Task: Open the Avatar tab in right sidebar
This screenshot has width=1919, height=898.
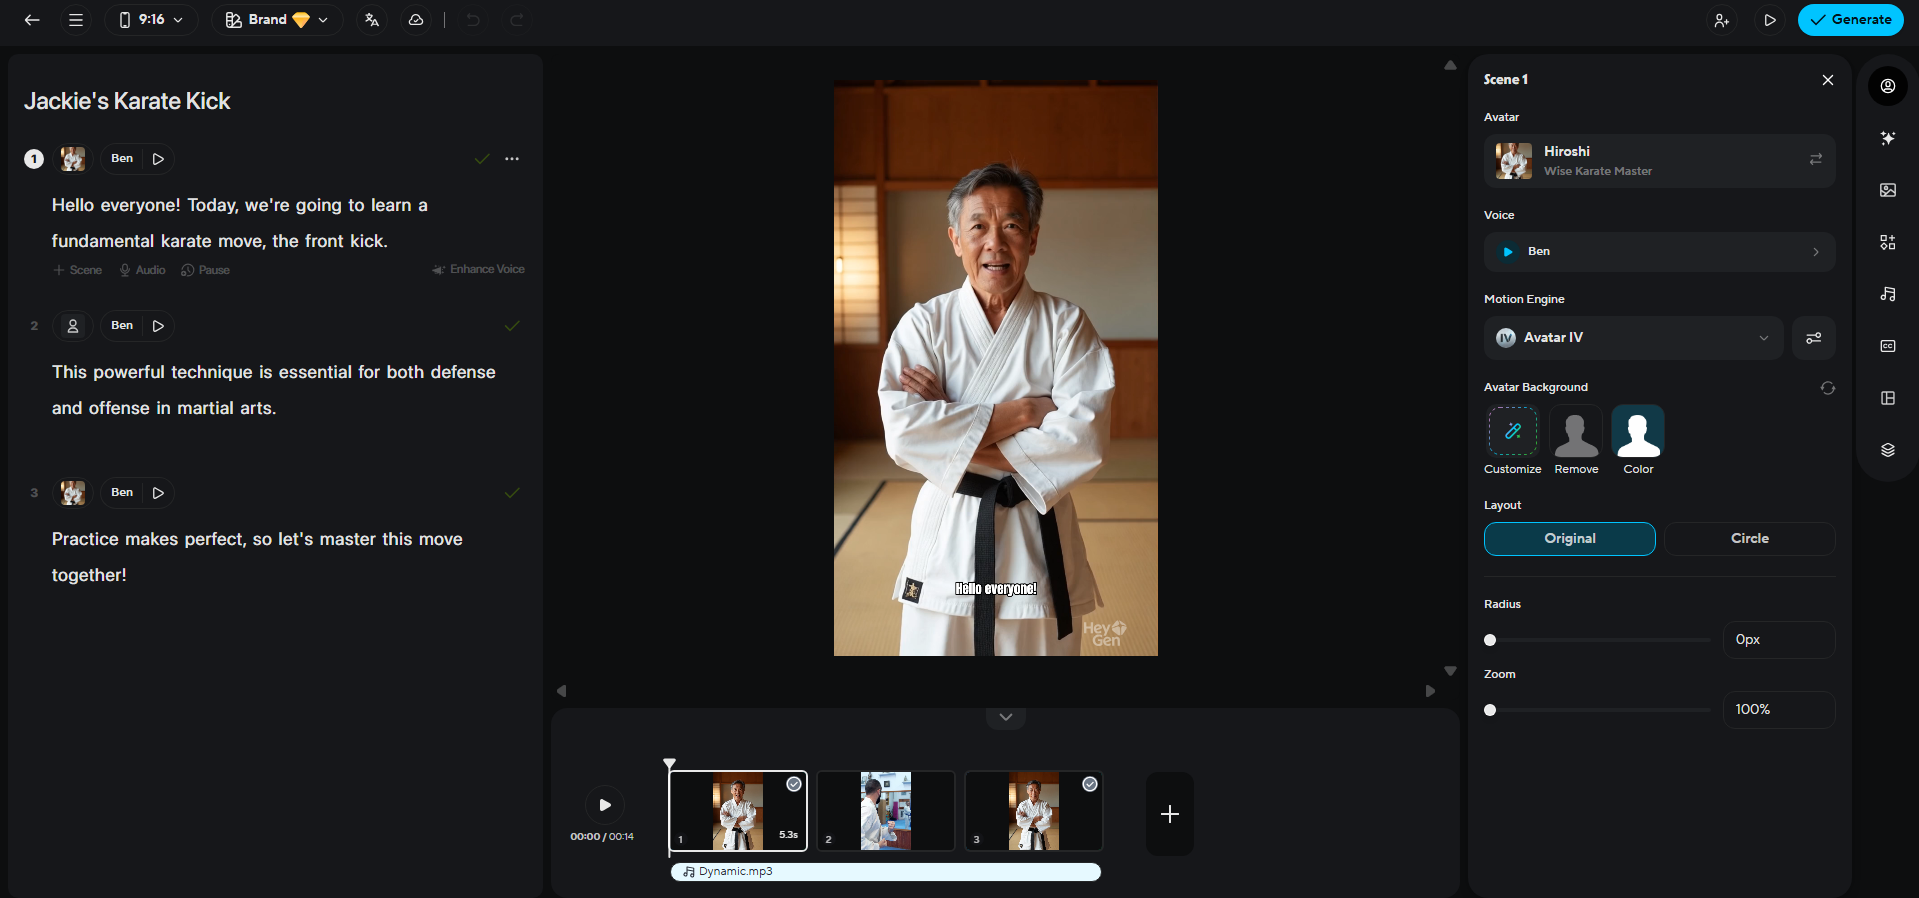Action: 1888,86
